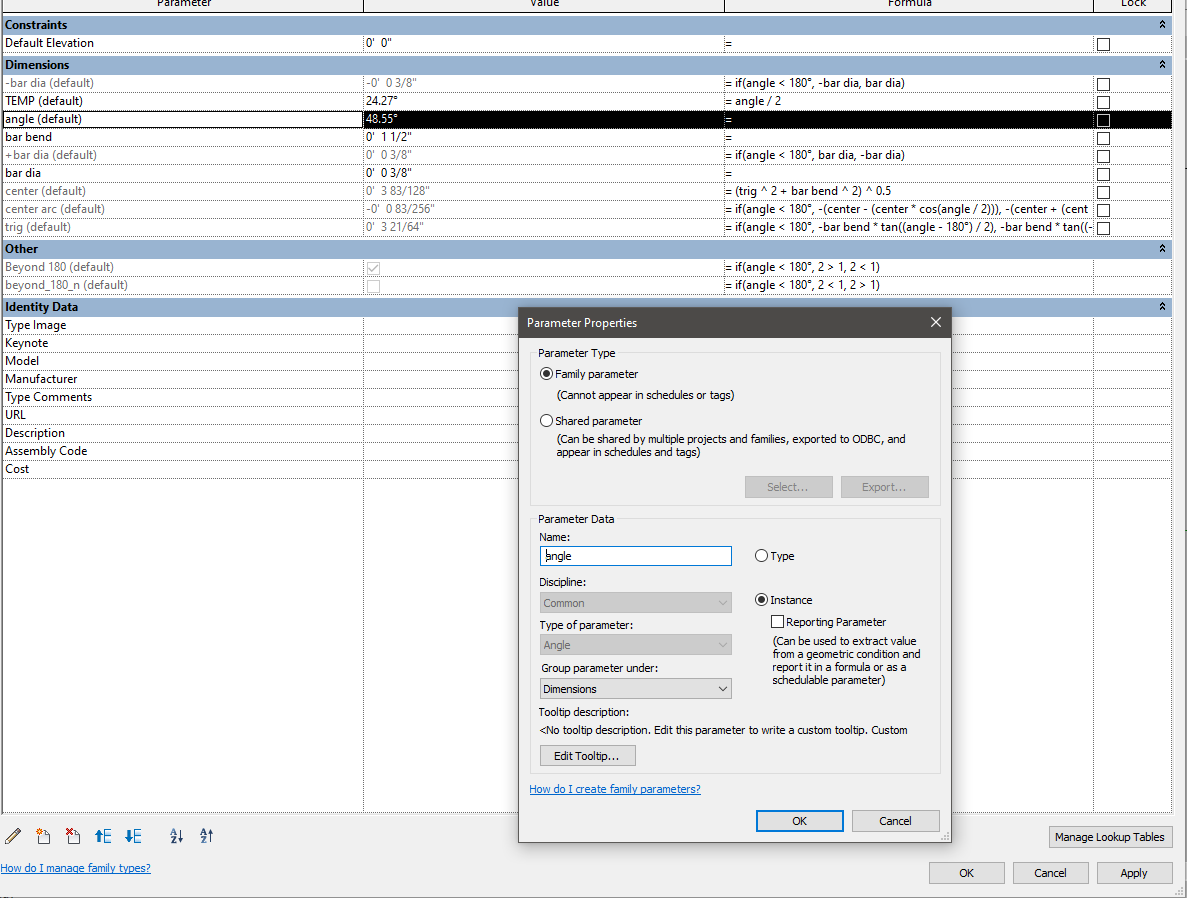Open the Discipline dropdown
Viewport: 1187px width, 898px height.
(635, 603)
